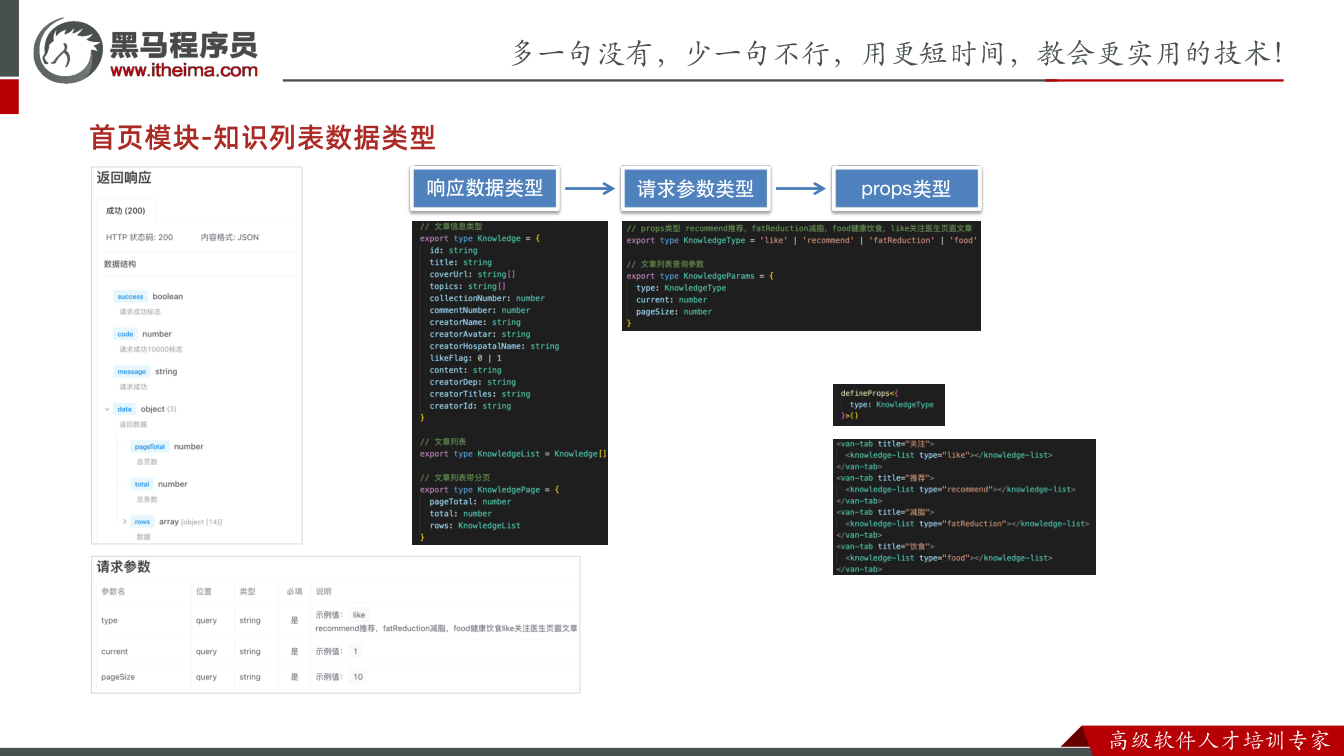1344x756 pixels.
Task: Click the message field tag
Action: pos(132,371)
